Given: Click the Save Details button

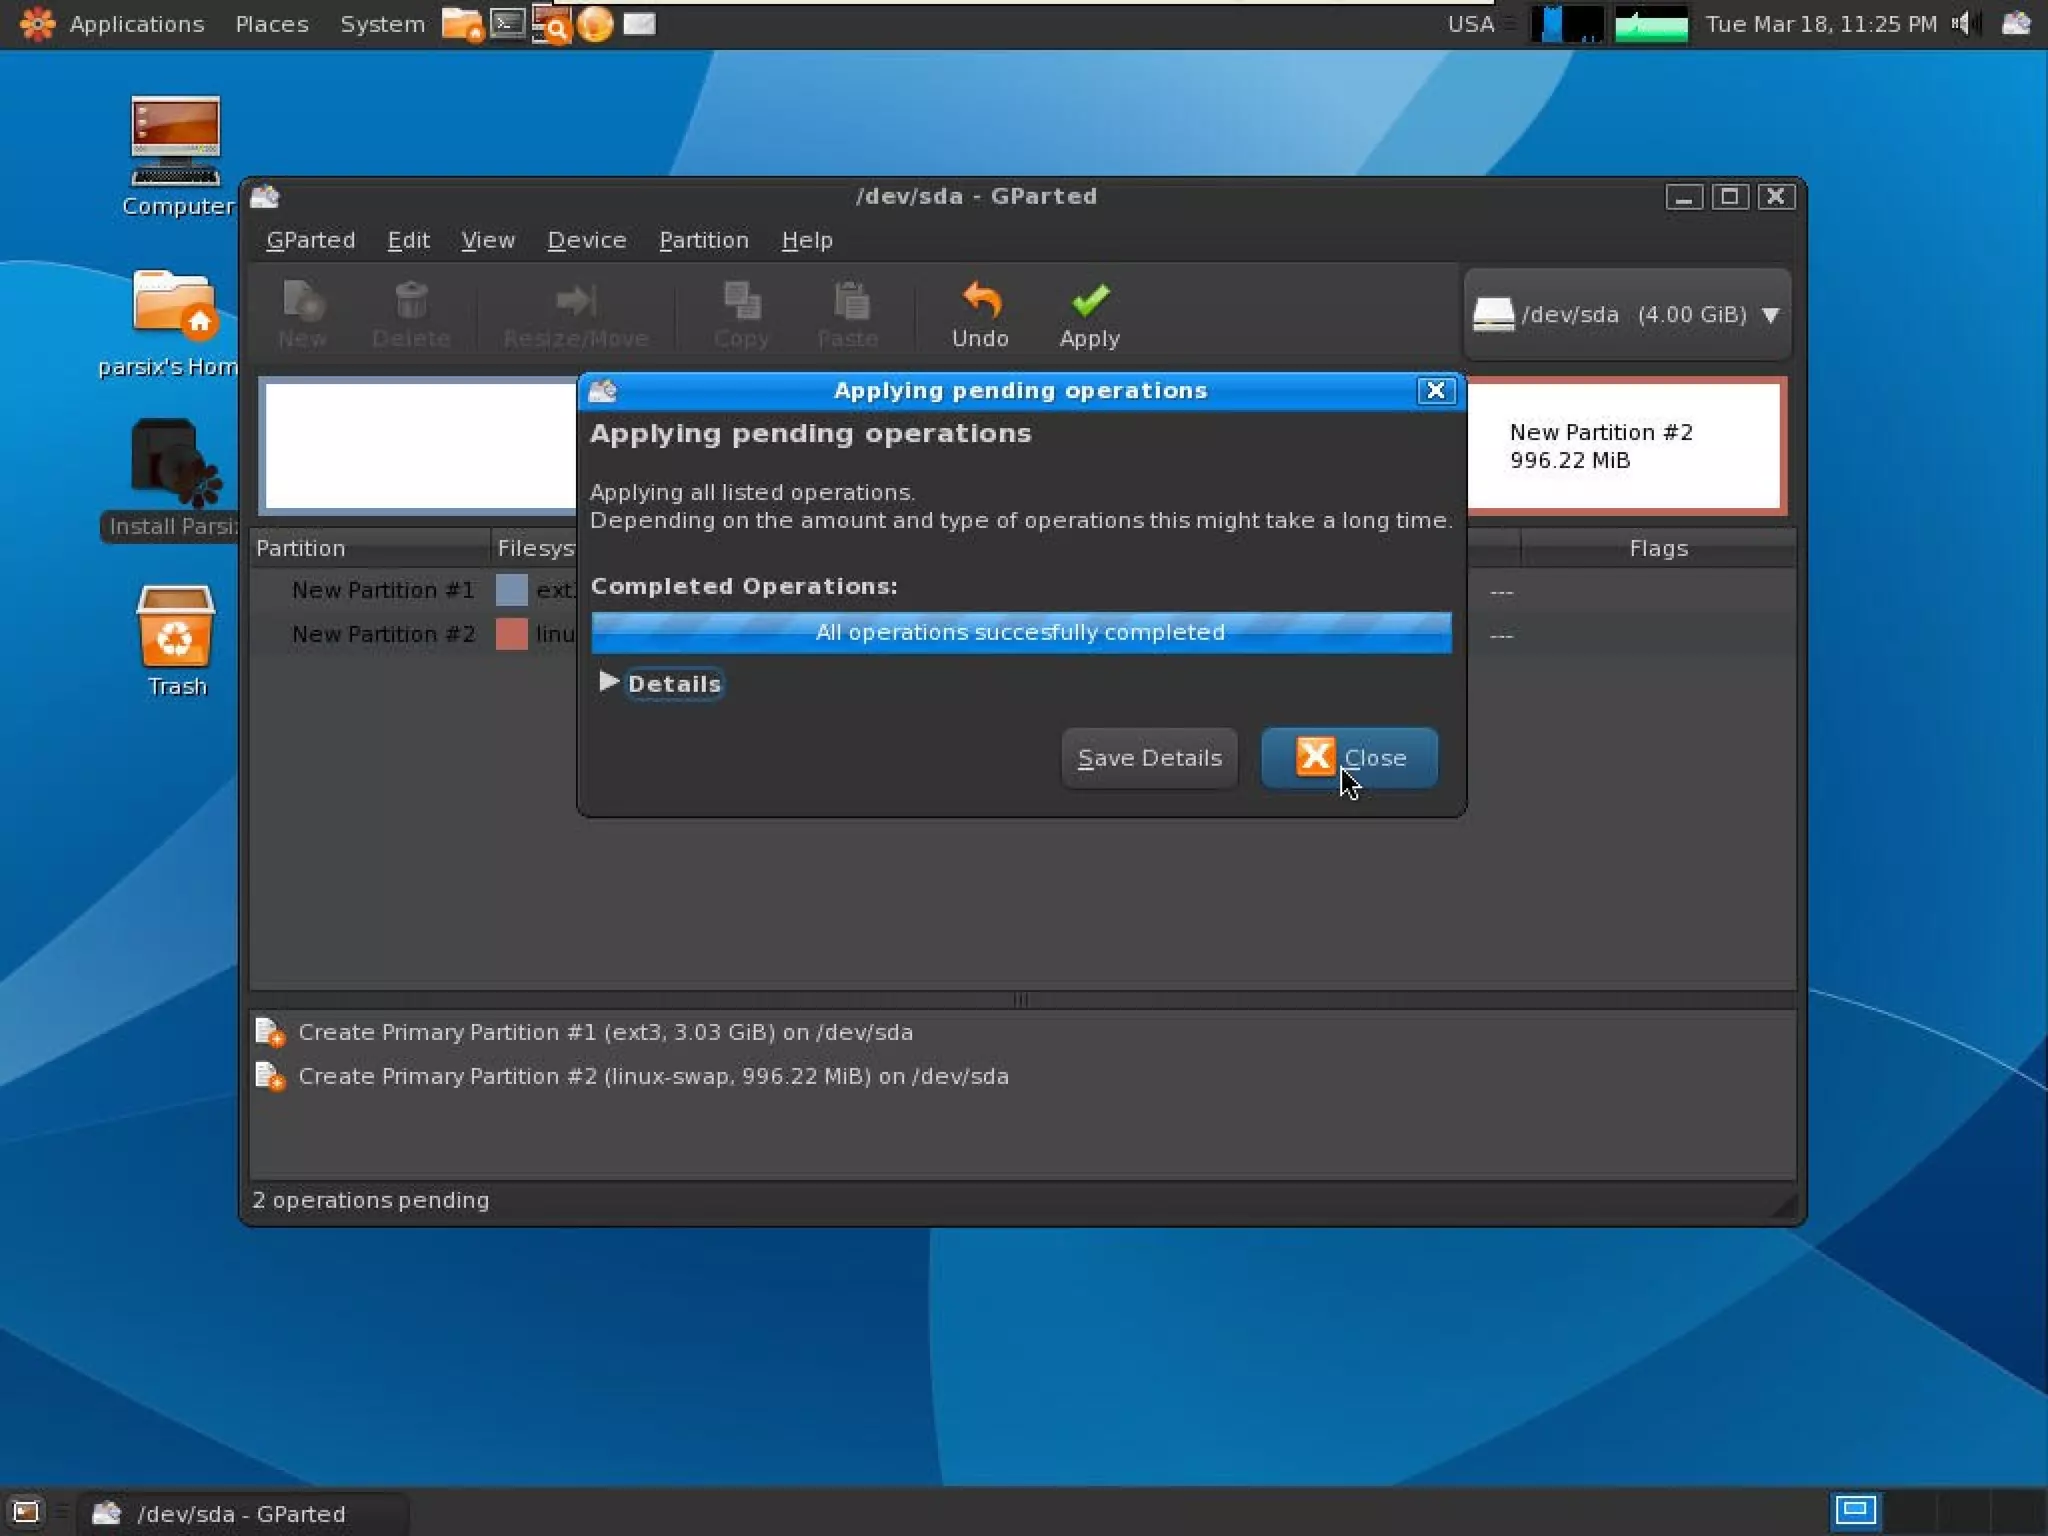Looking at the screenshot, I should point(1149,758).
